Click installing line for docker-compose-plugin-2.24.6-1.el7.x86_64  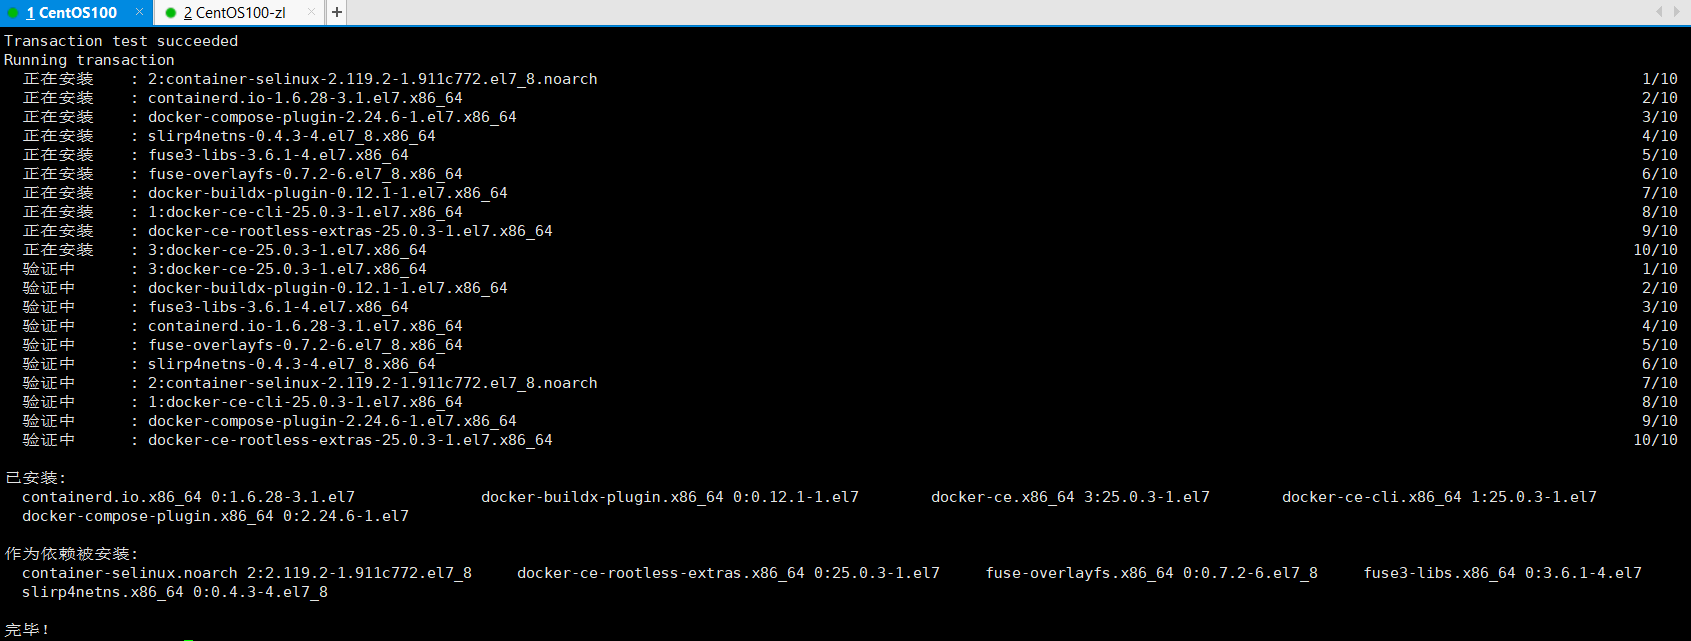pos(850,117)
